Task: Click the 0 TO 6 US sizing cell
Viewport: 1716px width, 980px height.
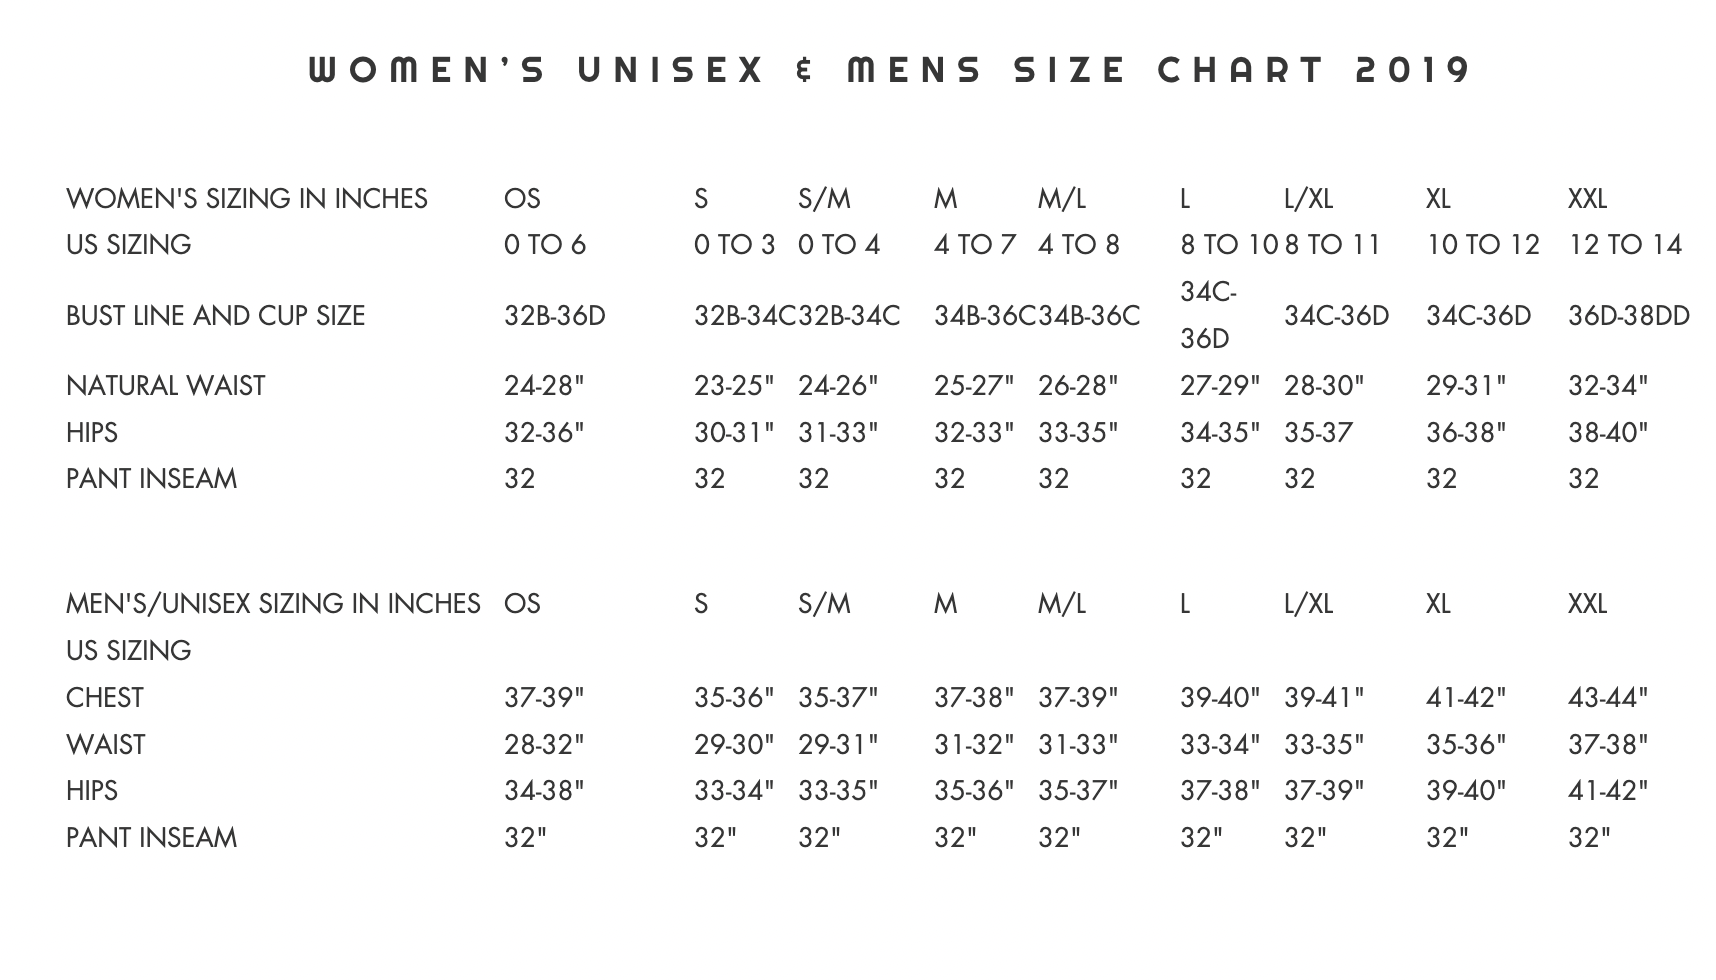Action: tap(545, 244)
